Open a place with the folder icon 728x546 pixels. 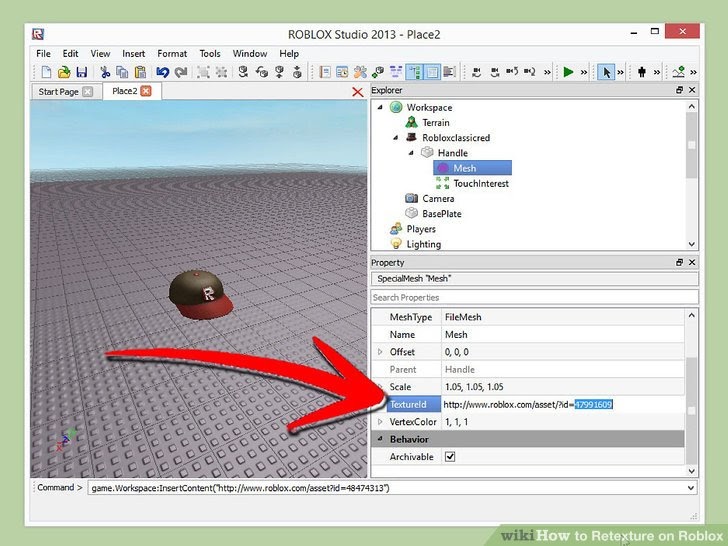coord(64,72)
